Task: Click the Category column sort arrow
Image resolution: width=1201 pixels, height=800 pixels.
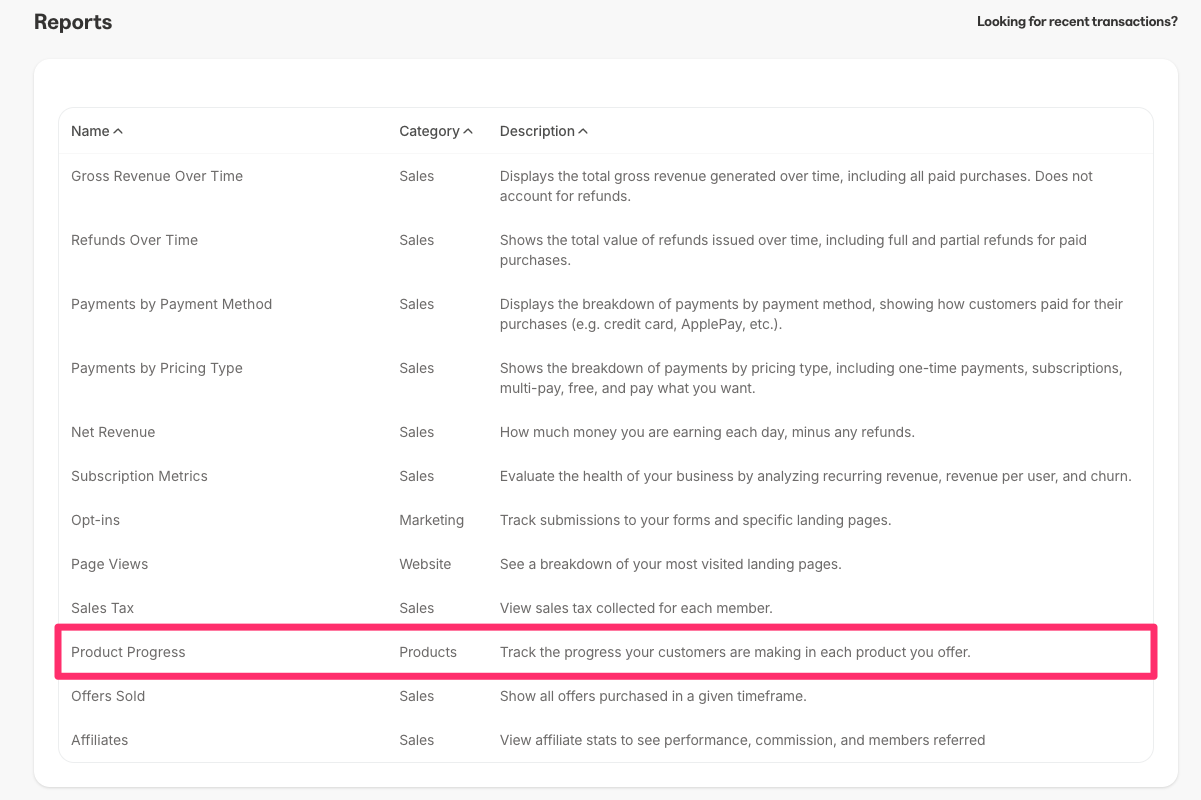Action: (x=468, y=131)
